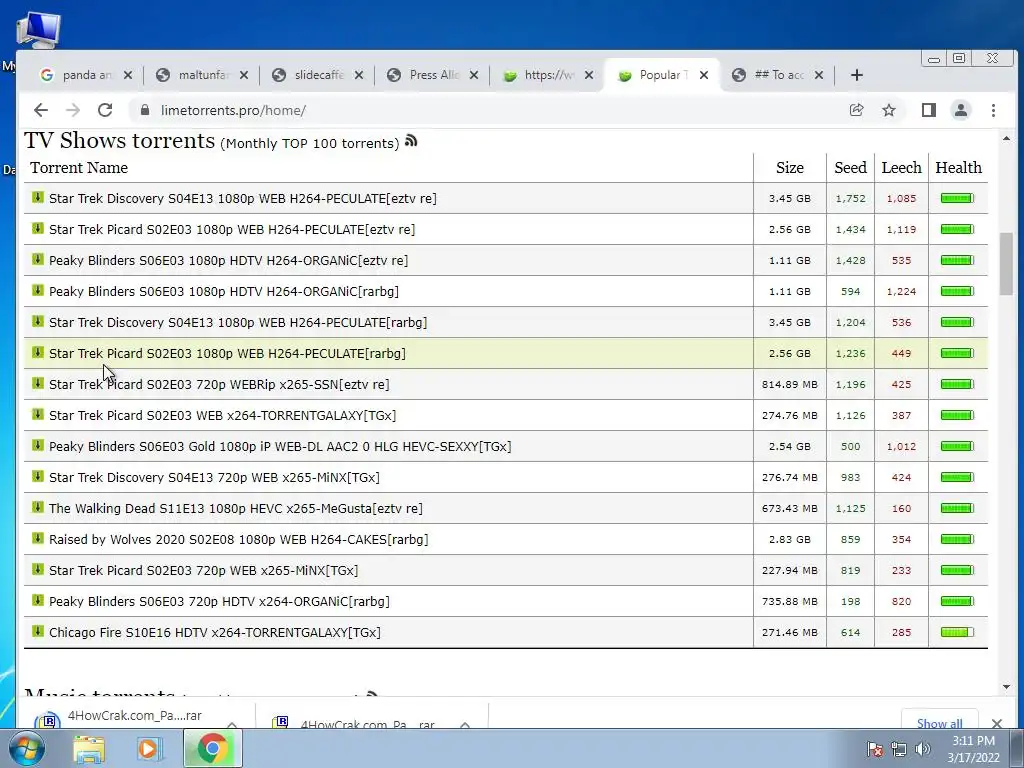Click the forward navigation arrow
The image size is (1024, 768).
pos(72,110)
